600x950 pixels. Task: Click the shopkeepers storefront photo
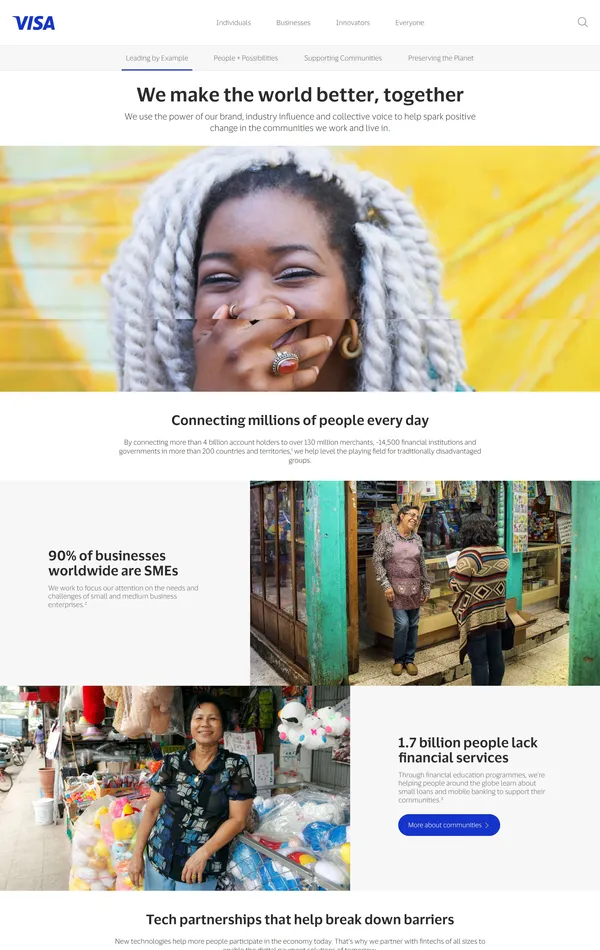tap(425, 583)
